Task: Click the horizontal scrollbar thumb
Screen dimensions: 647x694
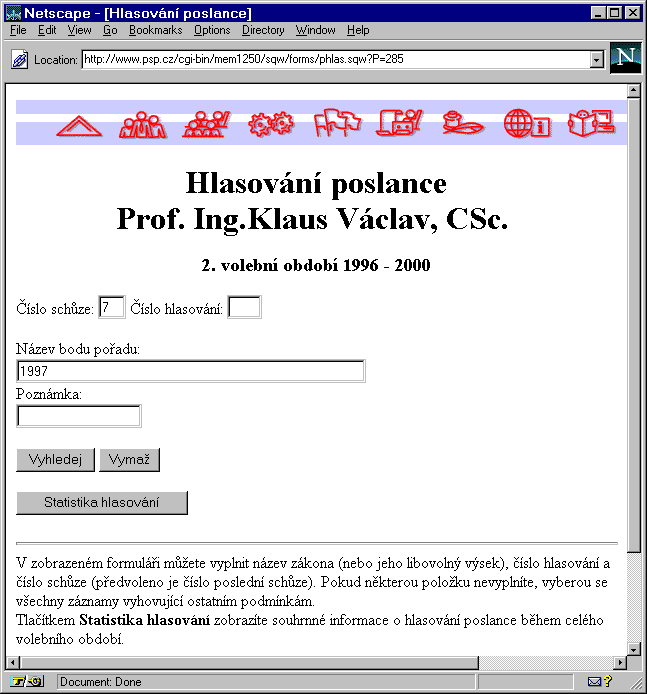Action: point(249,663)
